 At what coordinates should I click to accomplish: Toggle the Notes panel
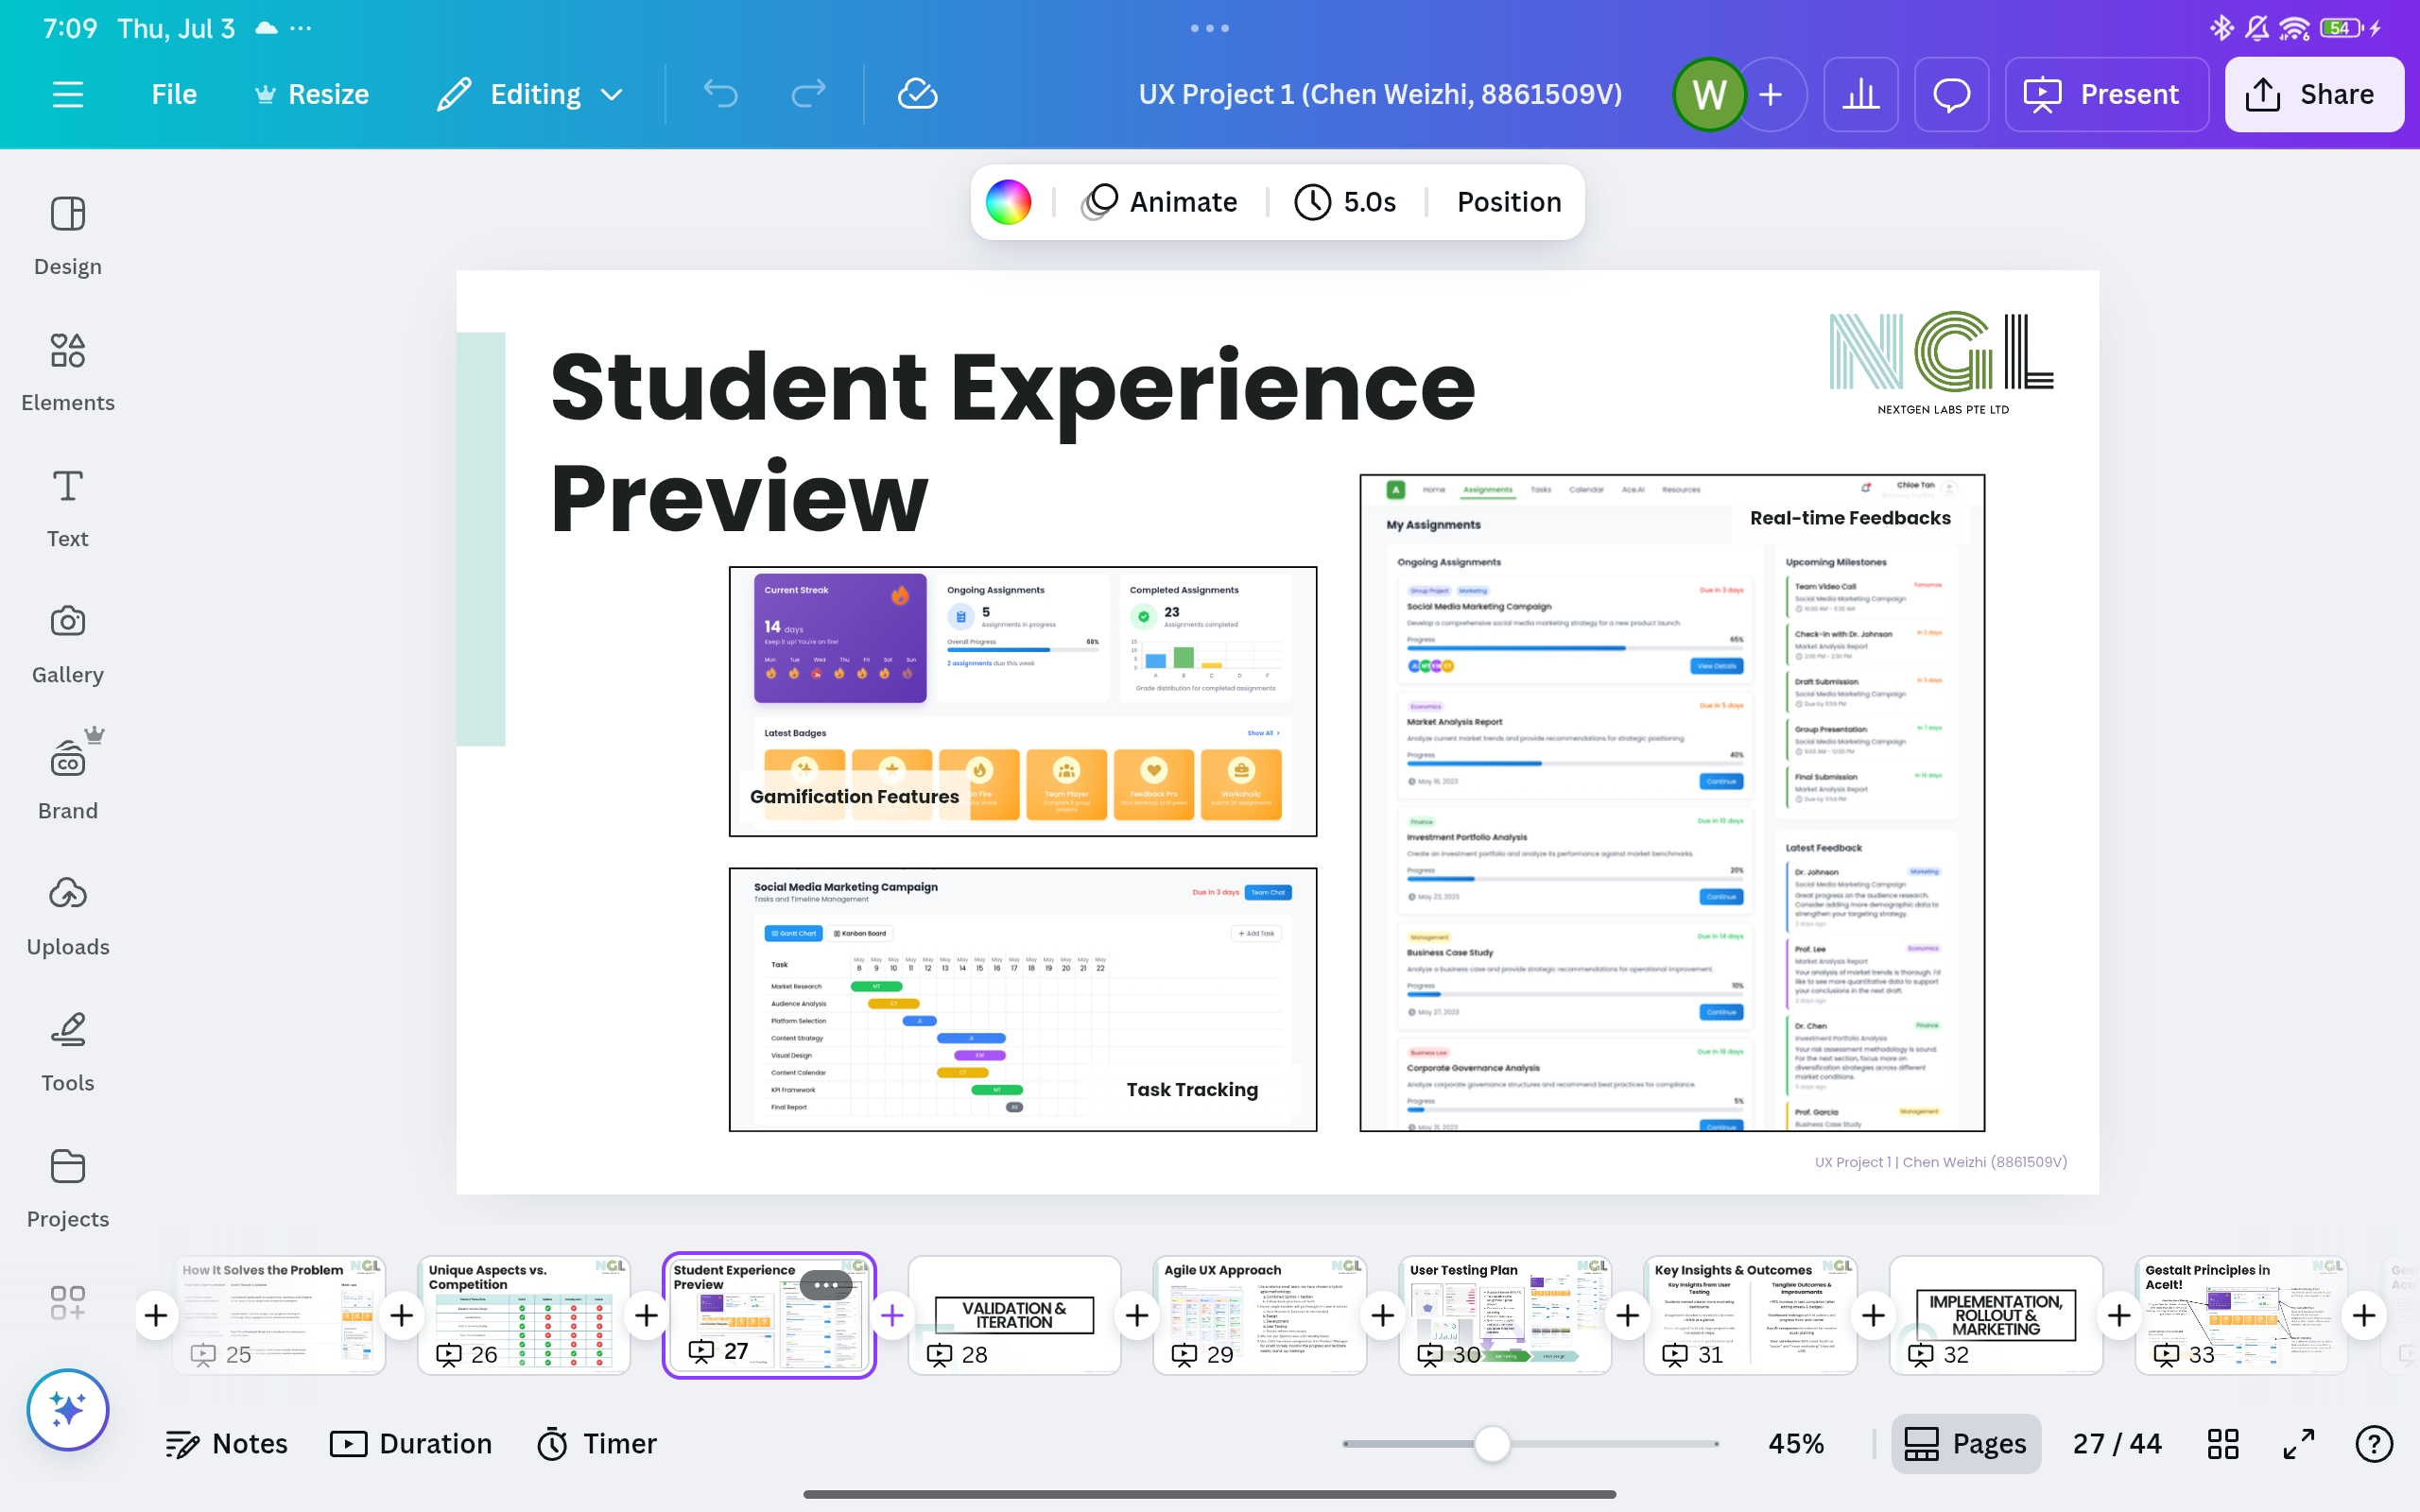point(227,1443)
